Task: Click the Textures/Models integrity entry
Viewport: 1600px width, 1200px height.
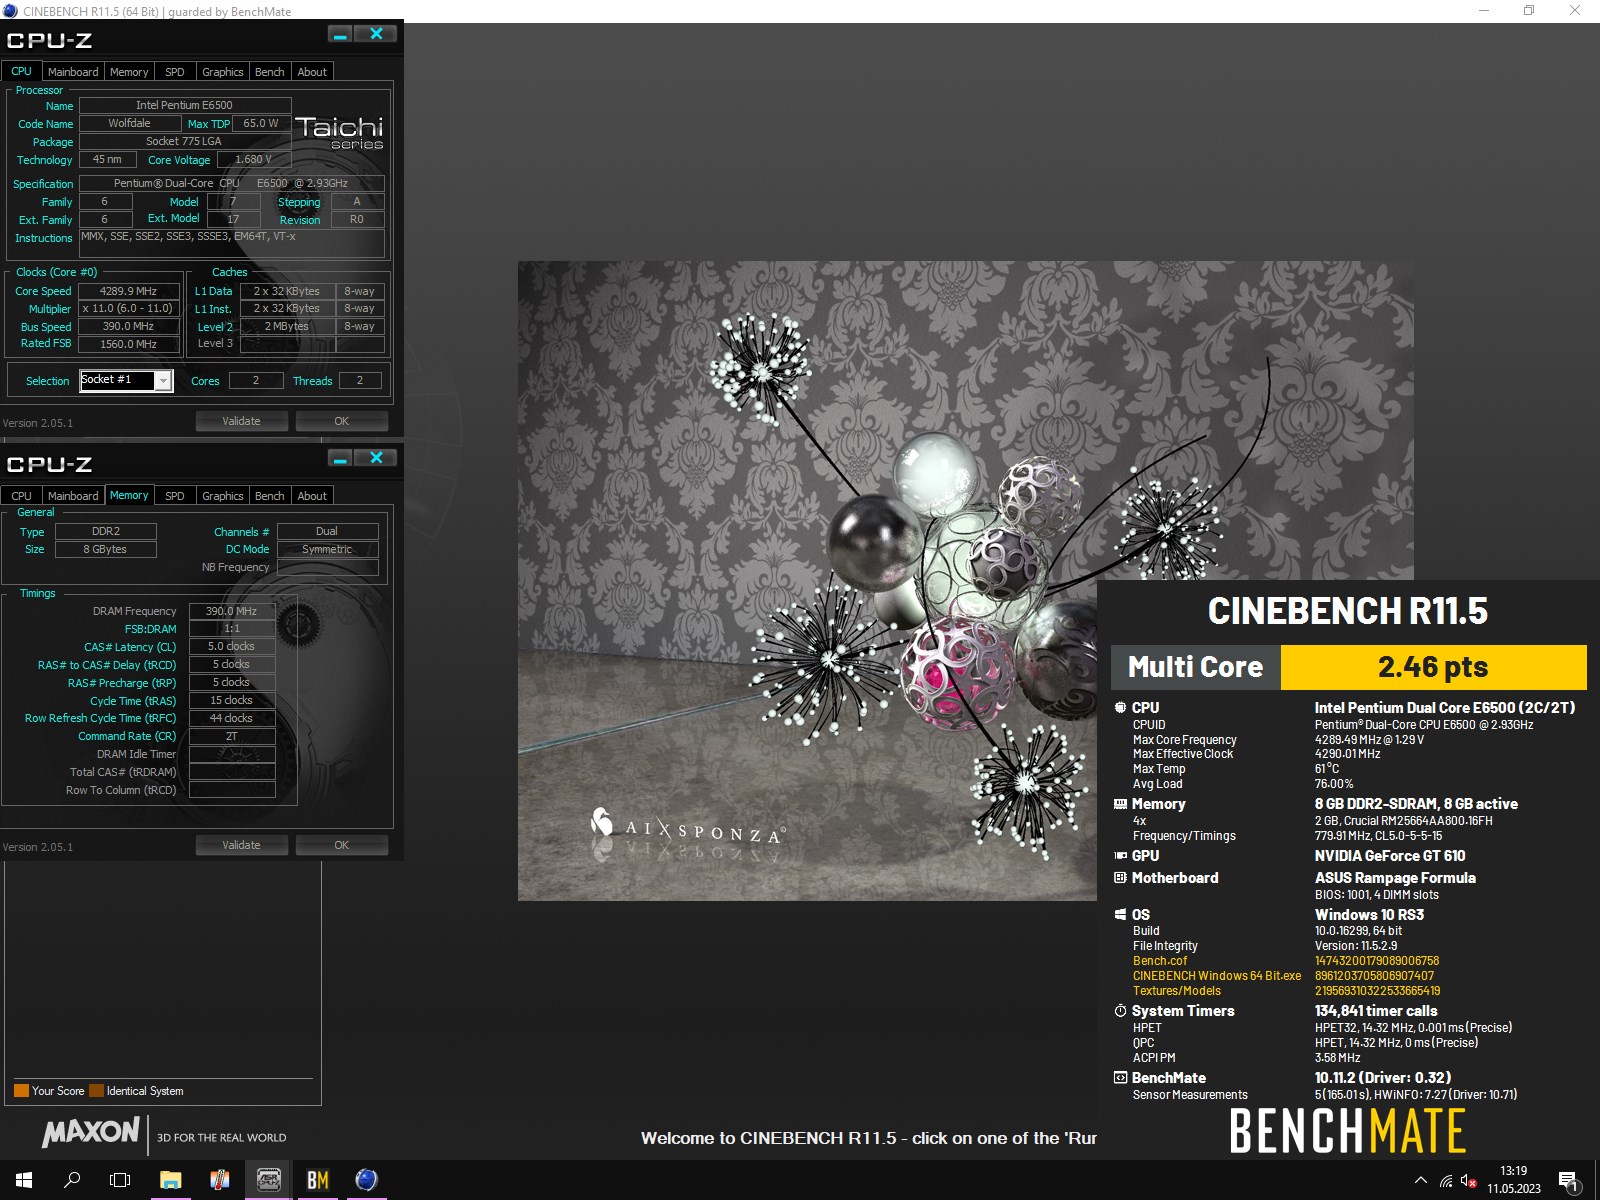Action: 1177,991
